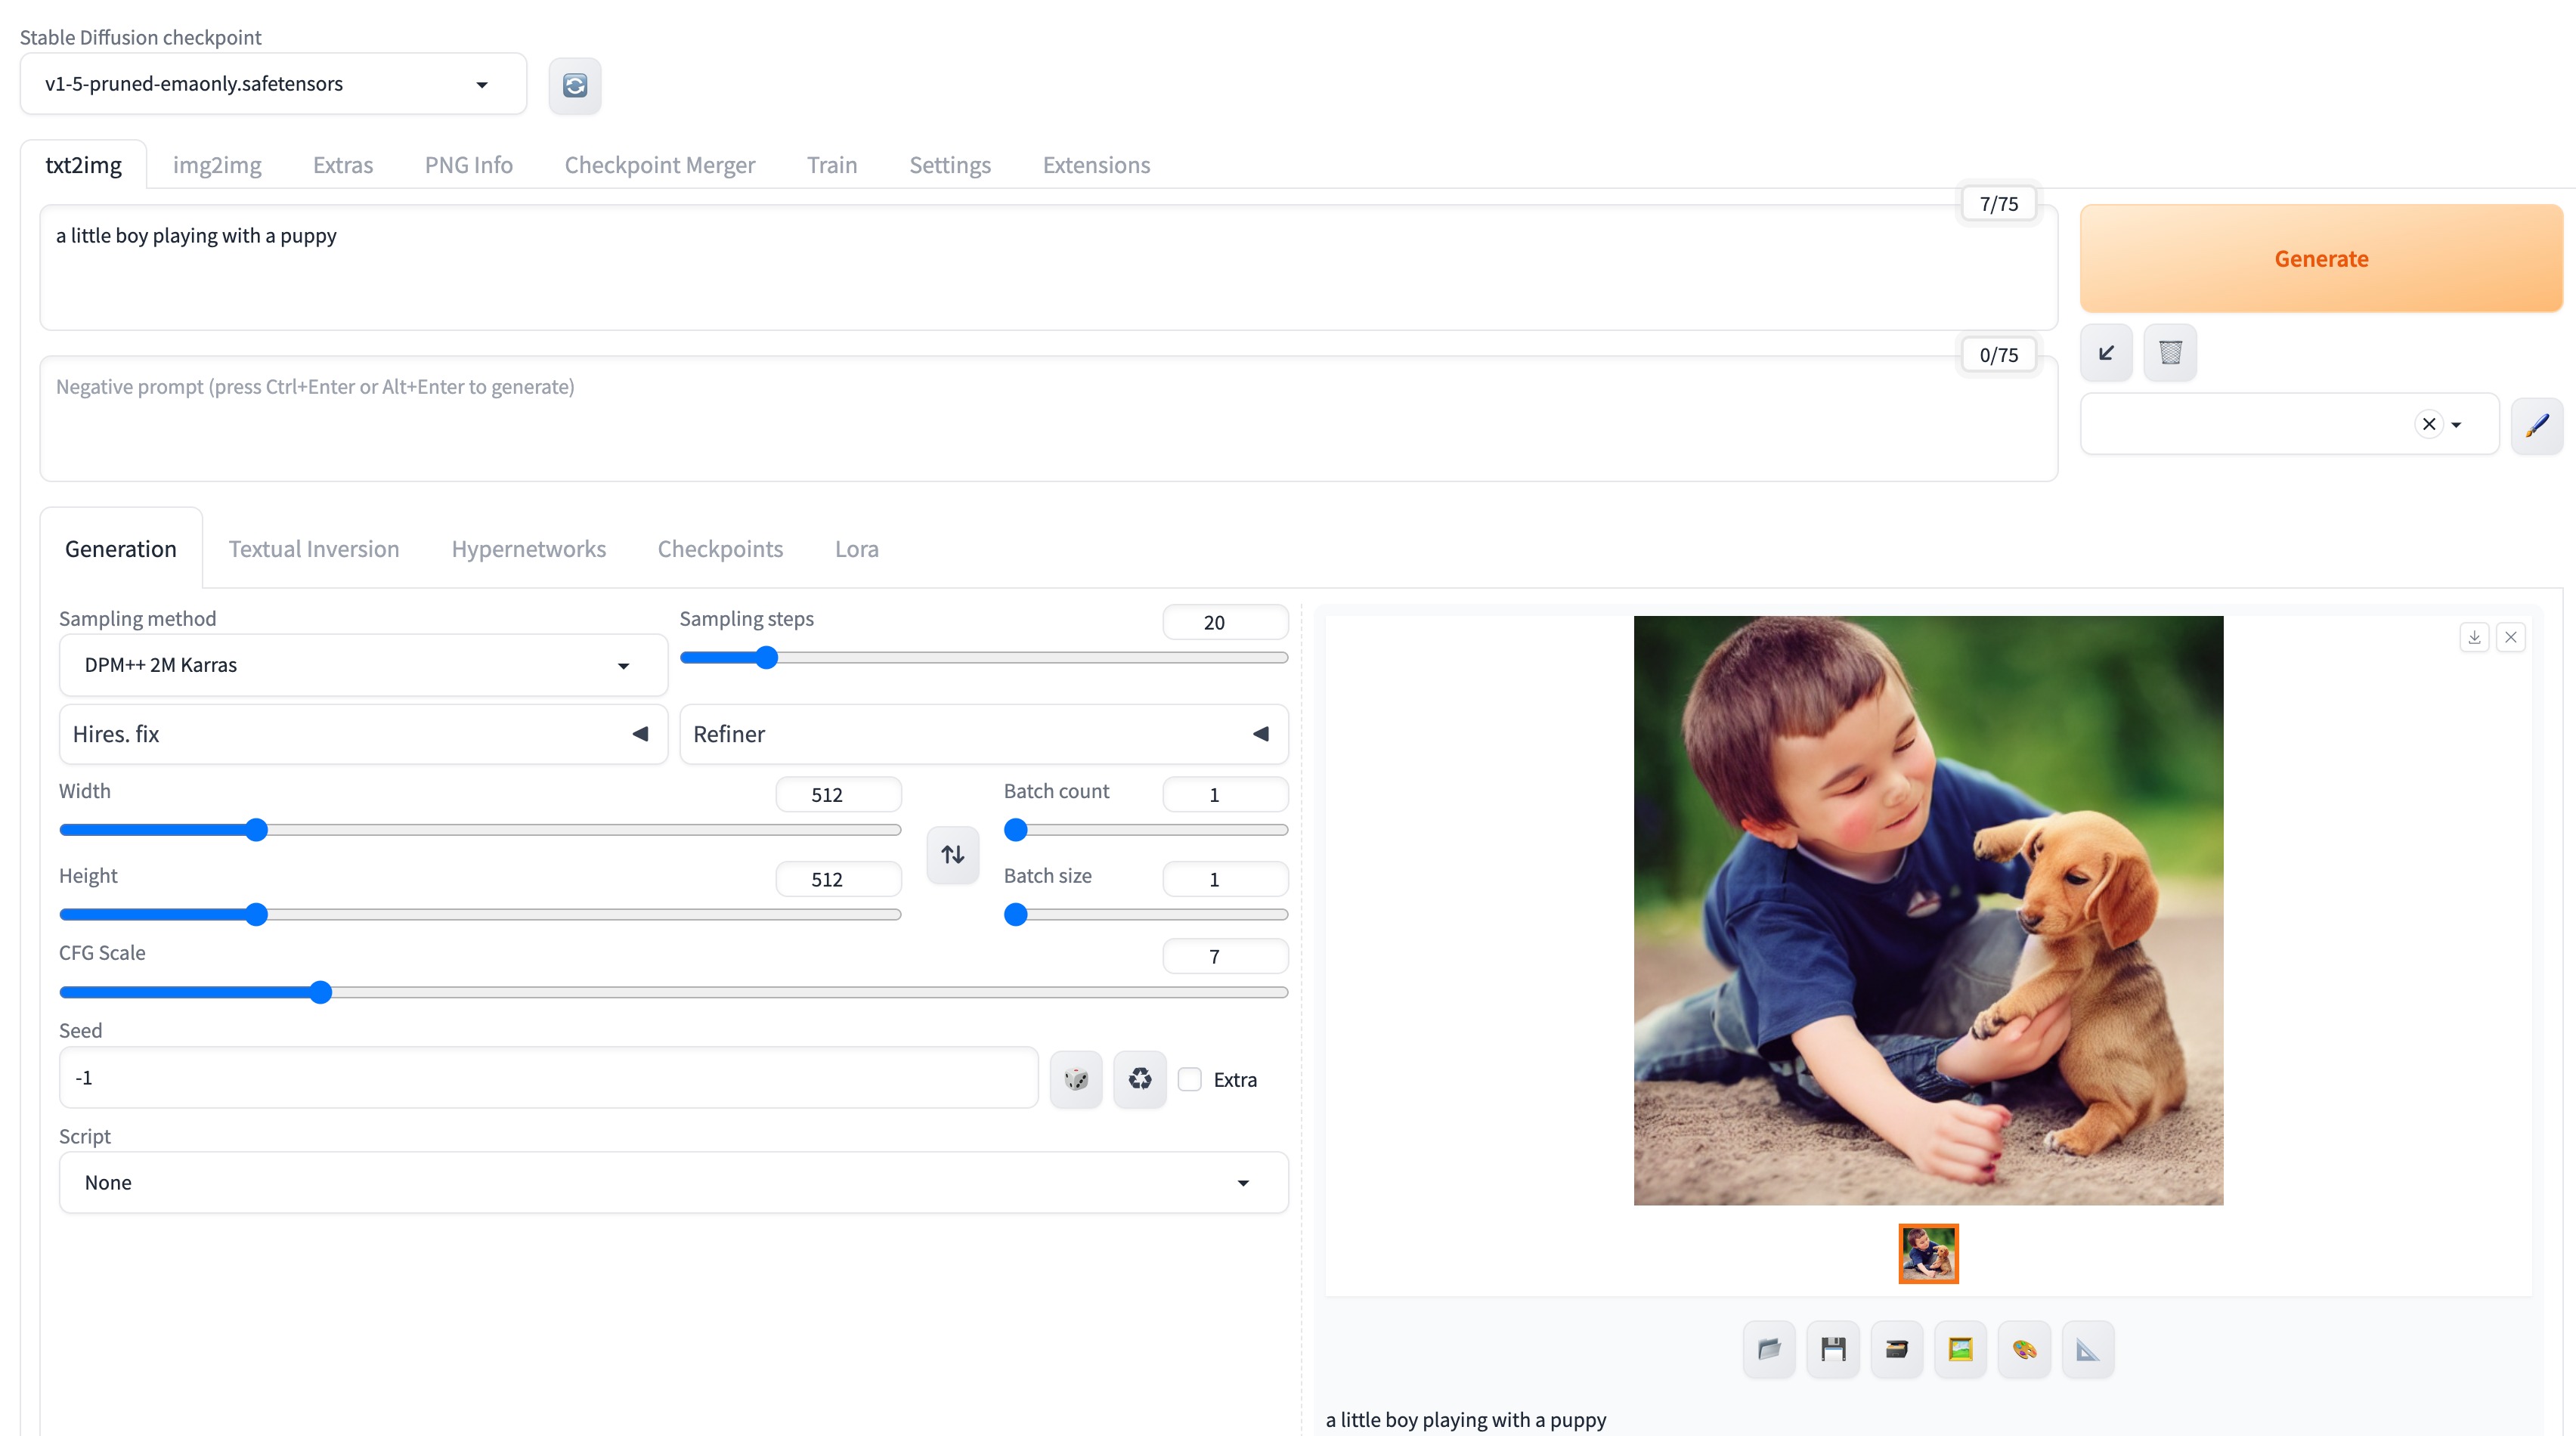Viewport: 2576px width, 1436px height.
Task: Enable the Extra seed checkbox
Action: pyautogui.click(x=1190, y=1079)
